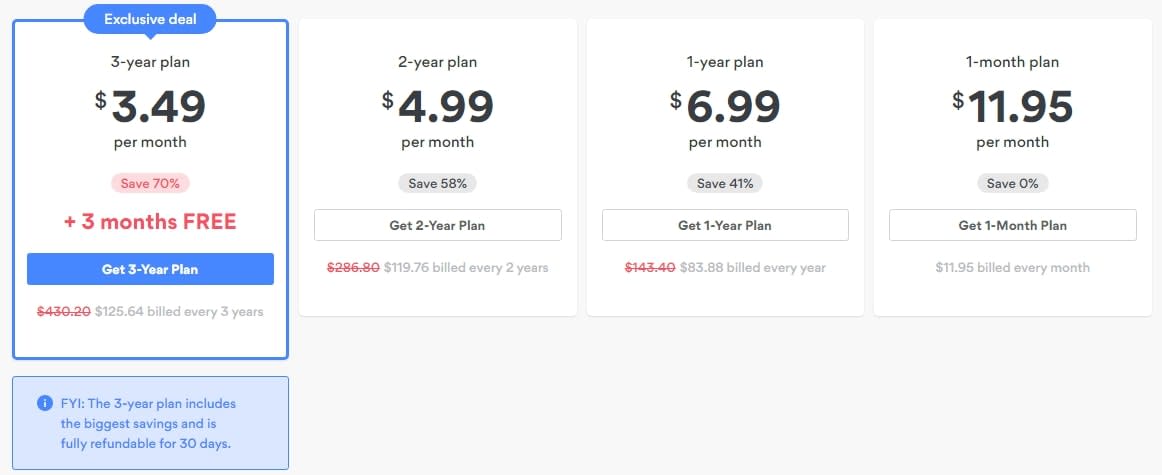
Task: Click the Save 58% badge
Action: tap(437, 183)
